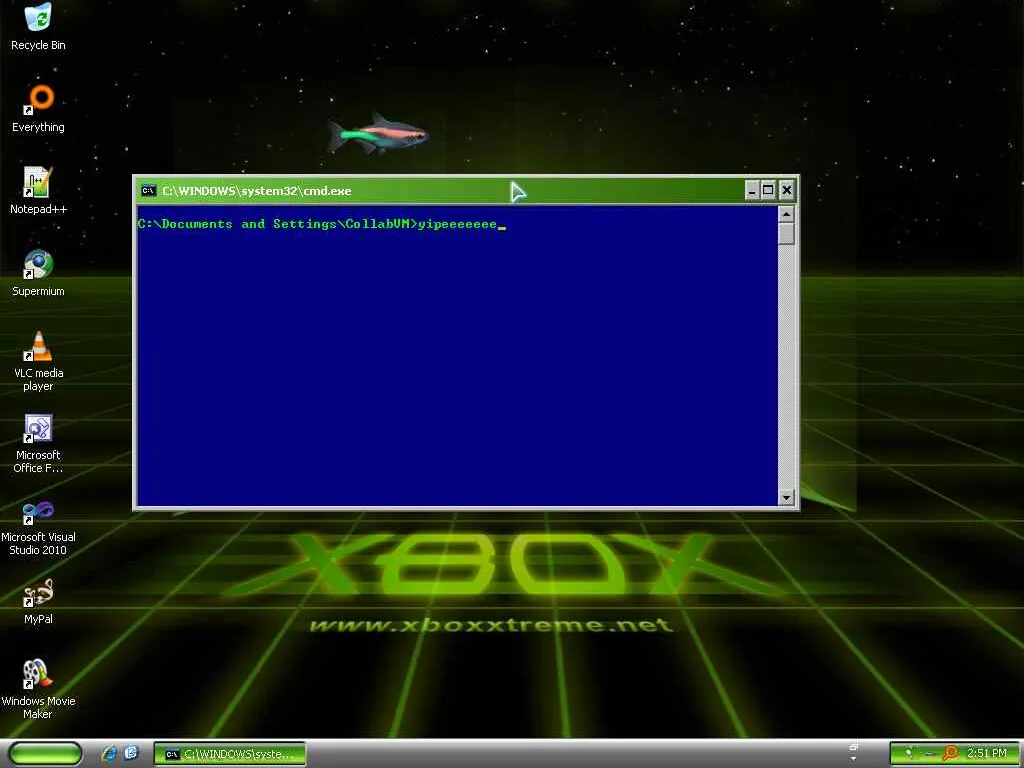Click the cmd window scroll up arrow
1024x768 pixels.
pos(786,214)
